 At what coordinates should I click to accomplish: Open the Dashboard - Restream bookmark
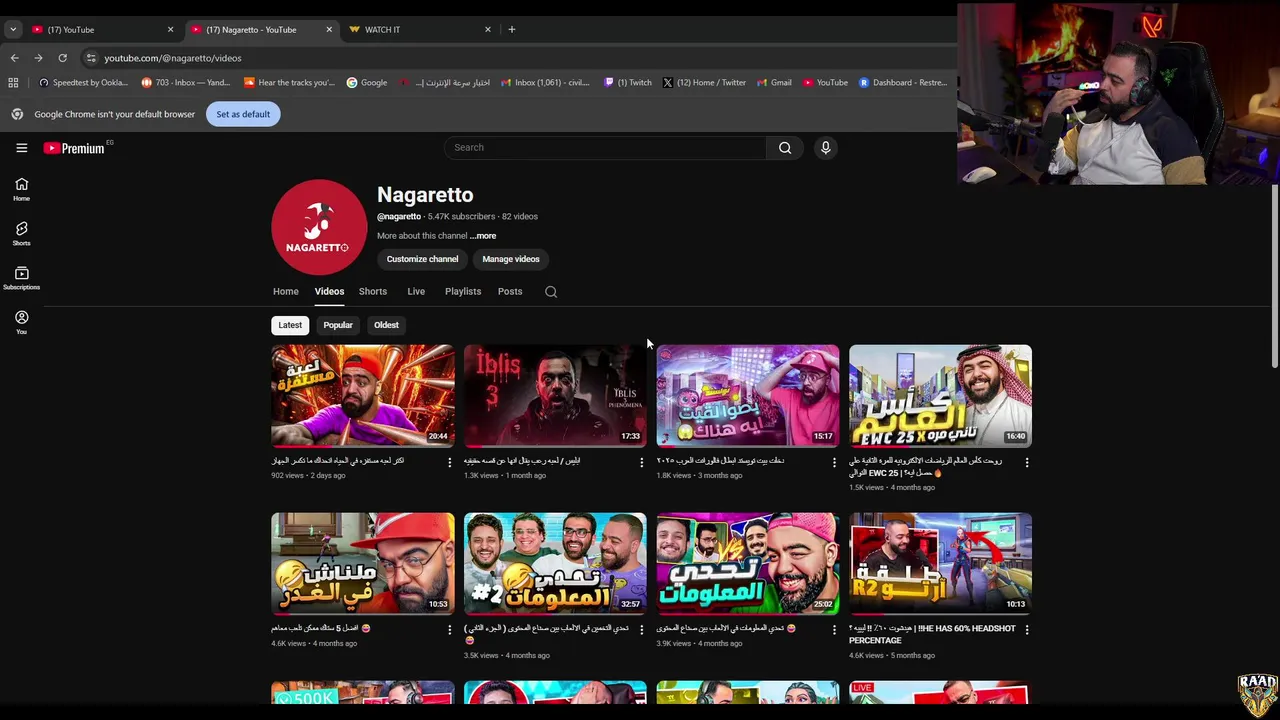903,83
